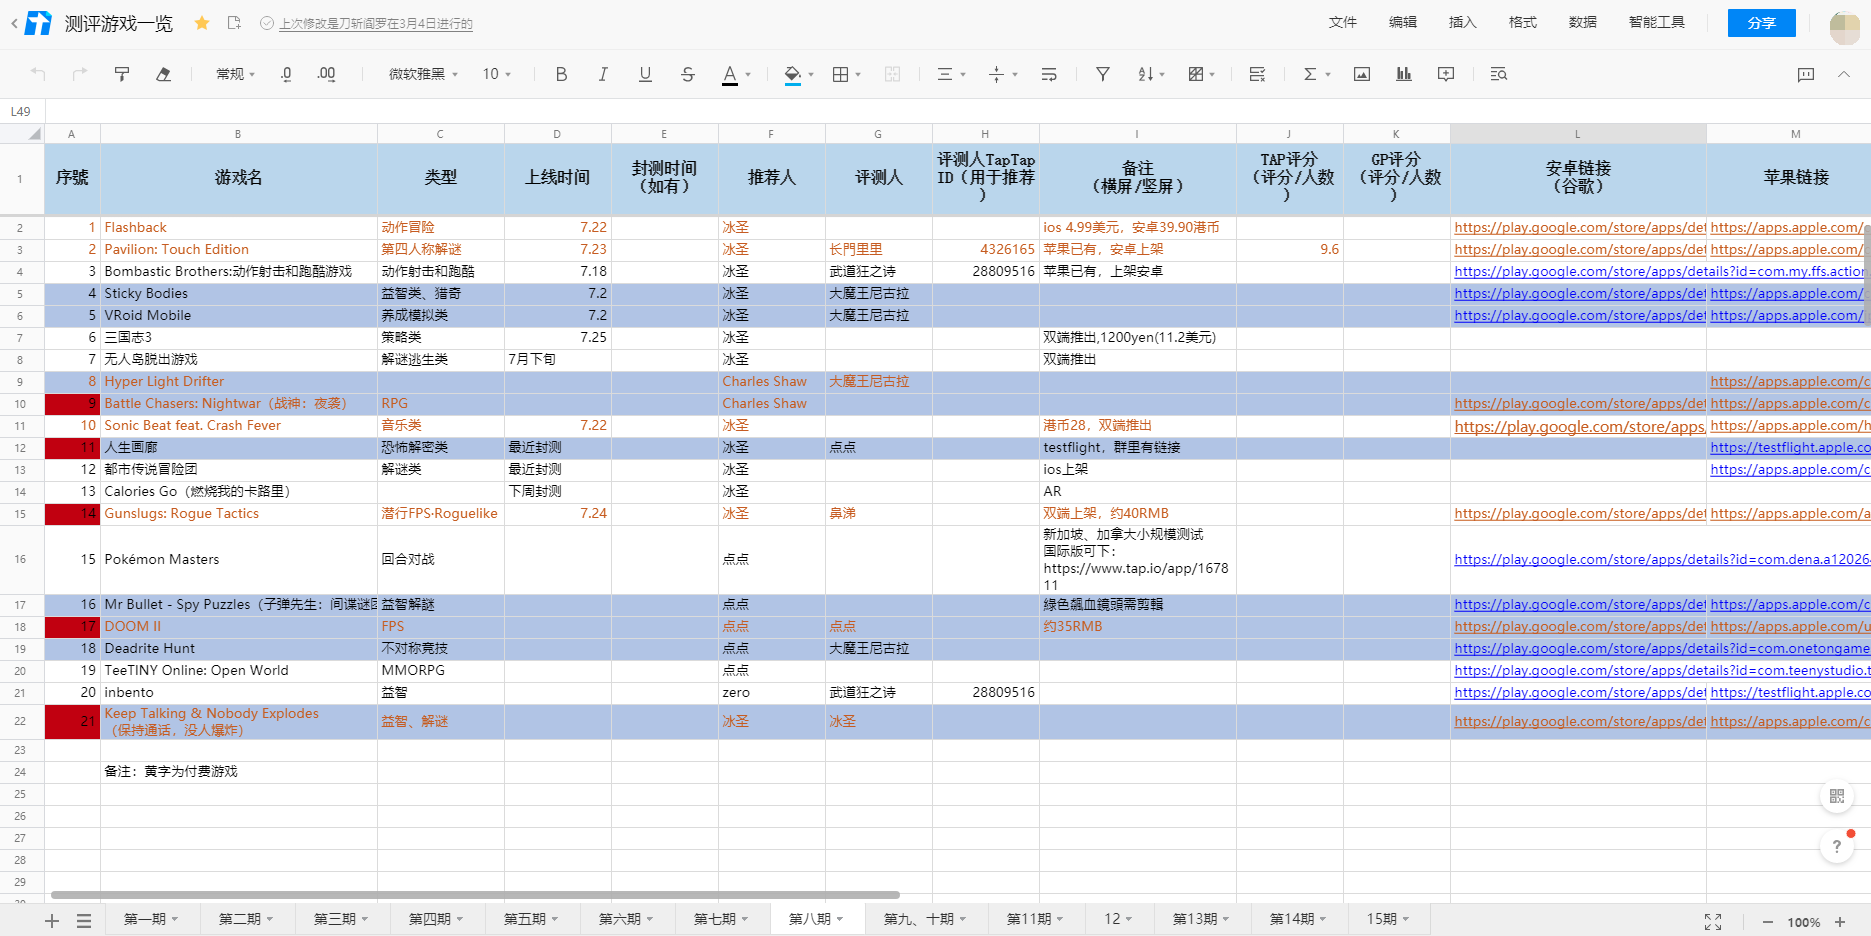Apply strikethrough formatting
1871x936 pixels.
(x=687, y=74)
